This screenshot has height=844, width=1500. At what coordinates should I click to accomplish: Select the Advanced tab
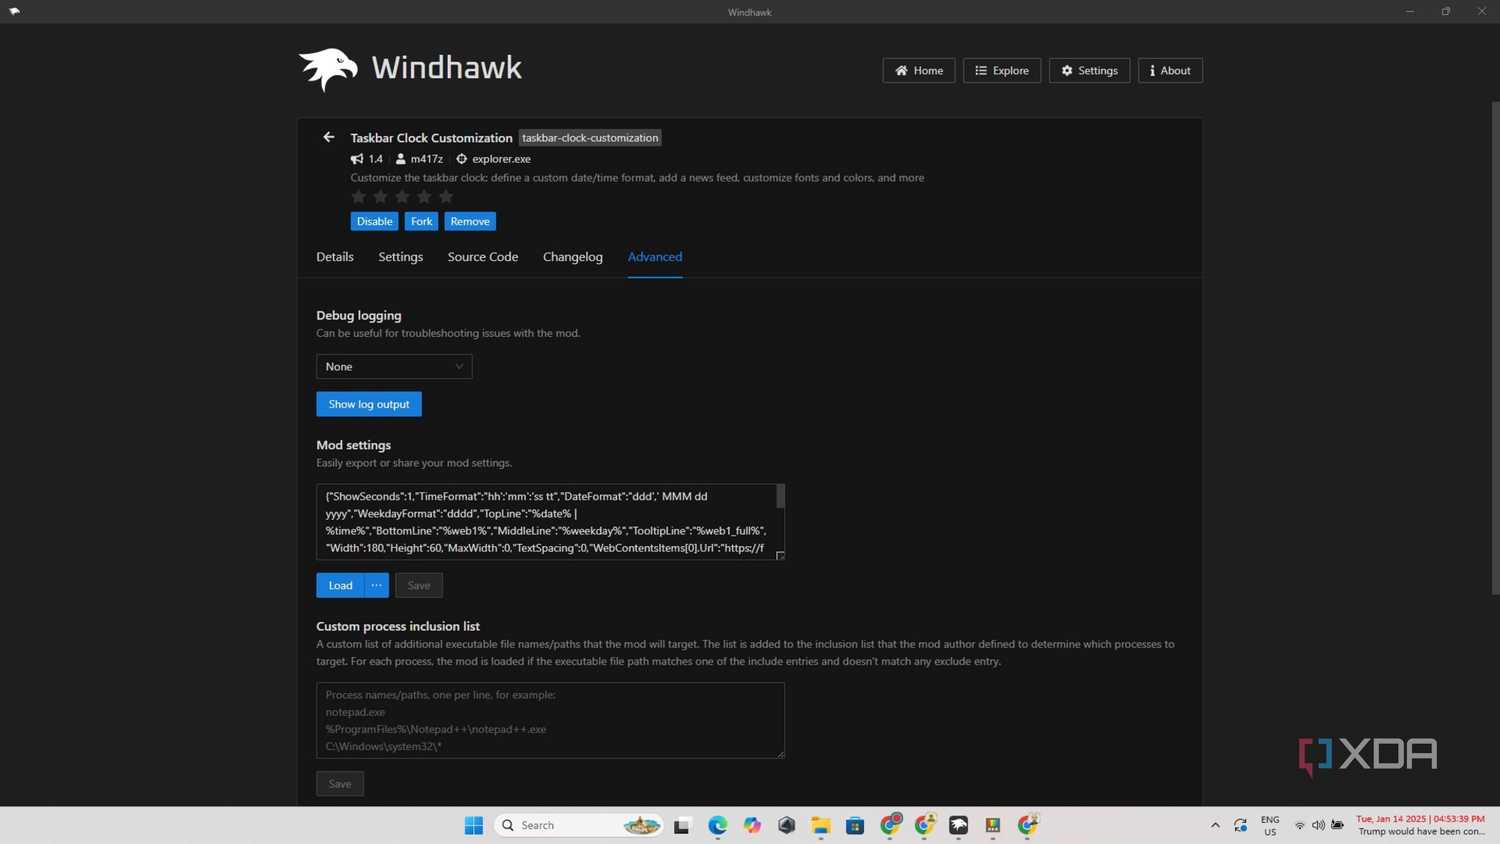pos(655,257)
